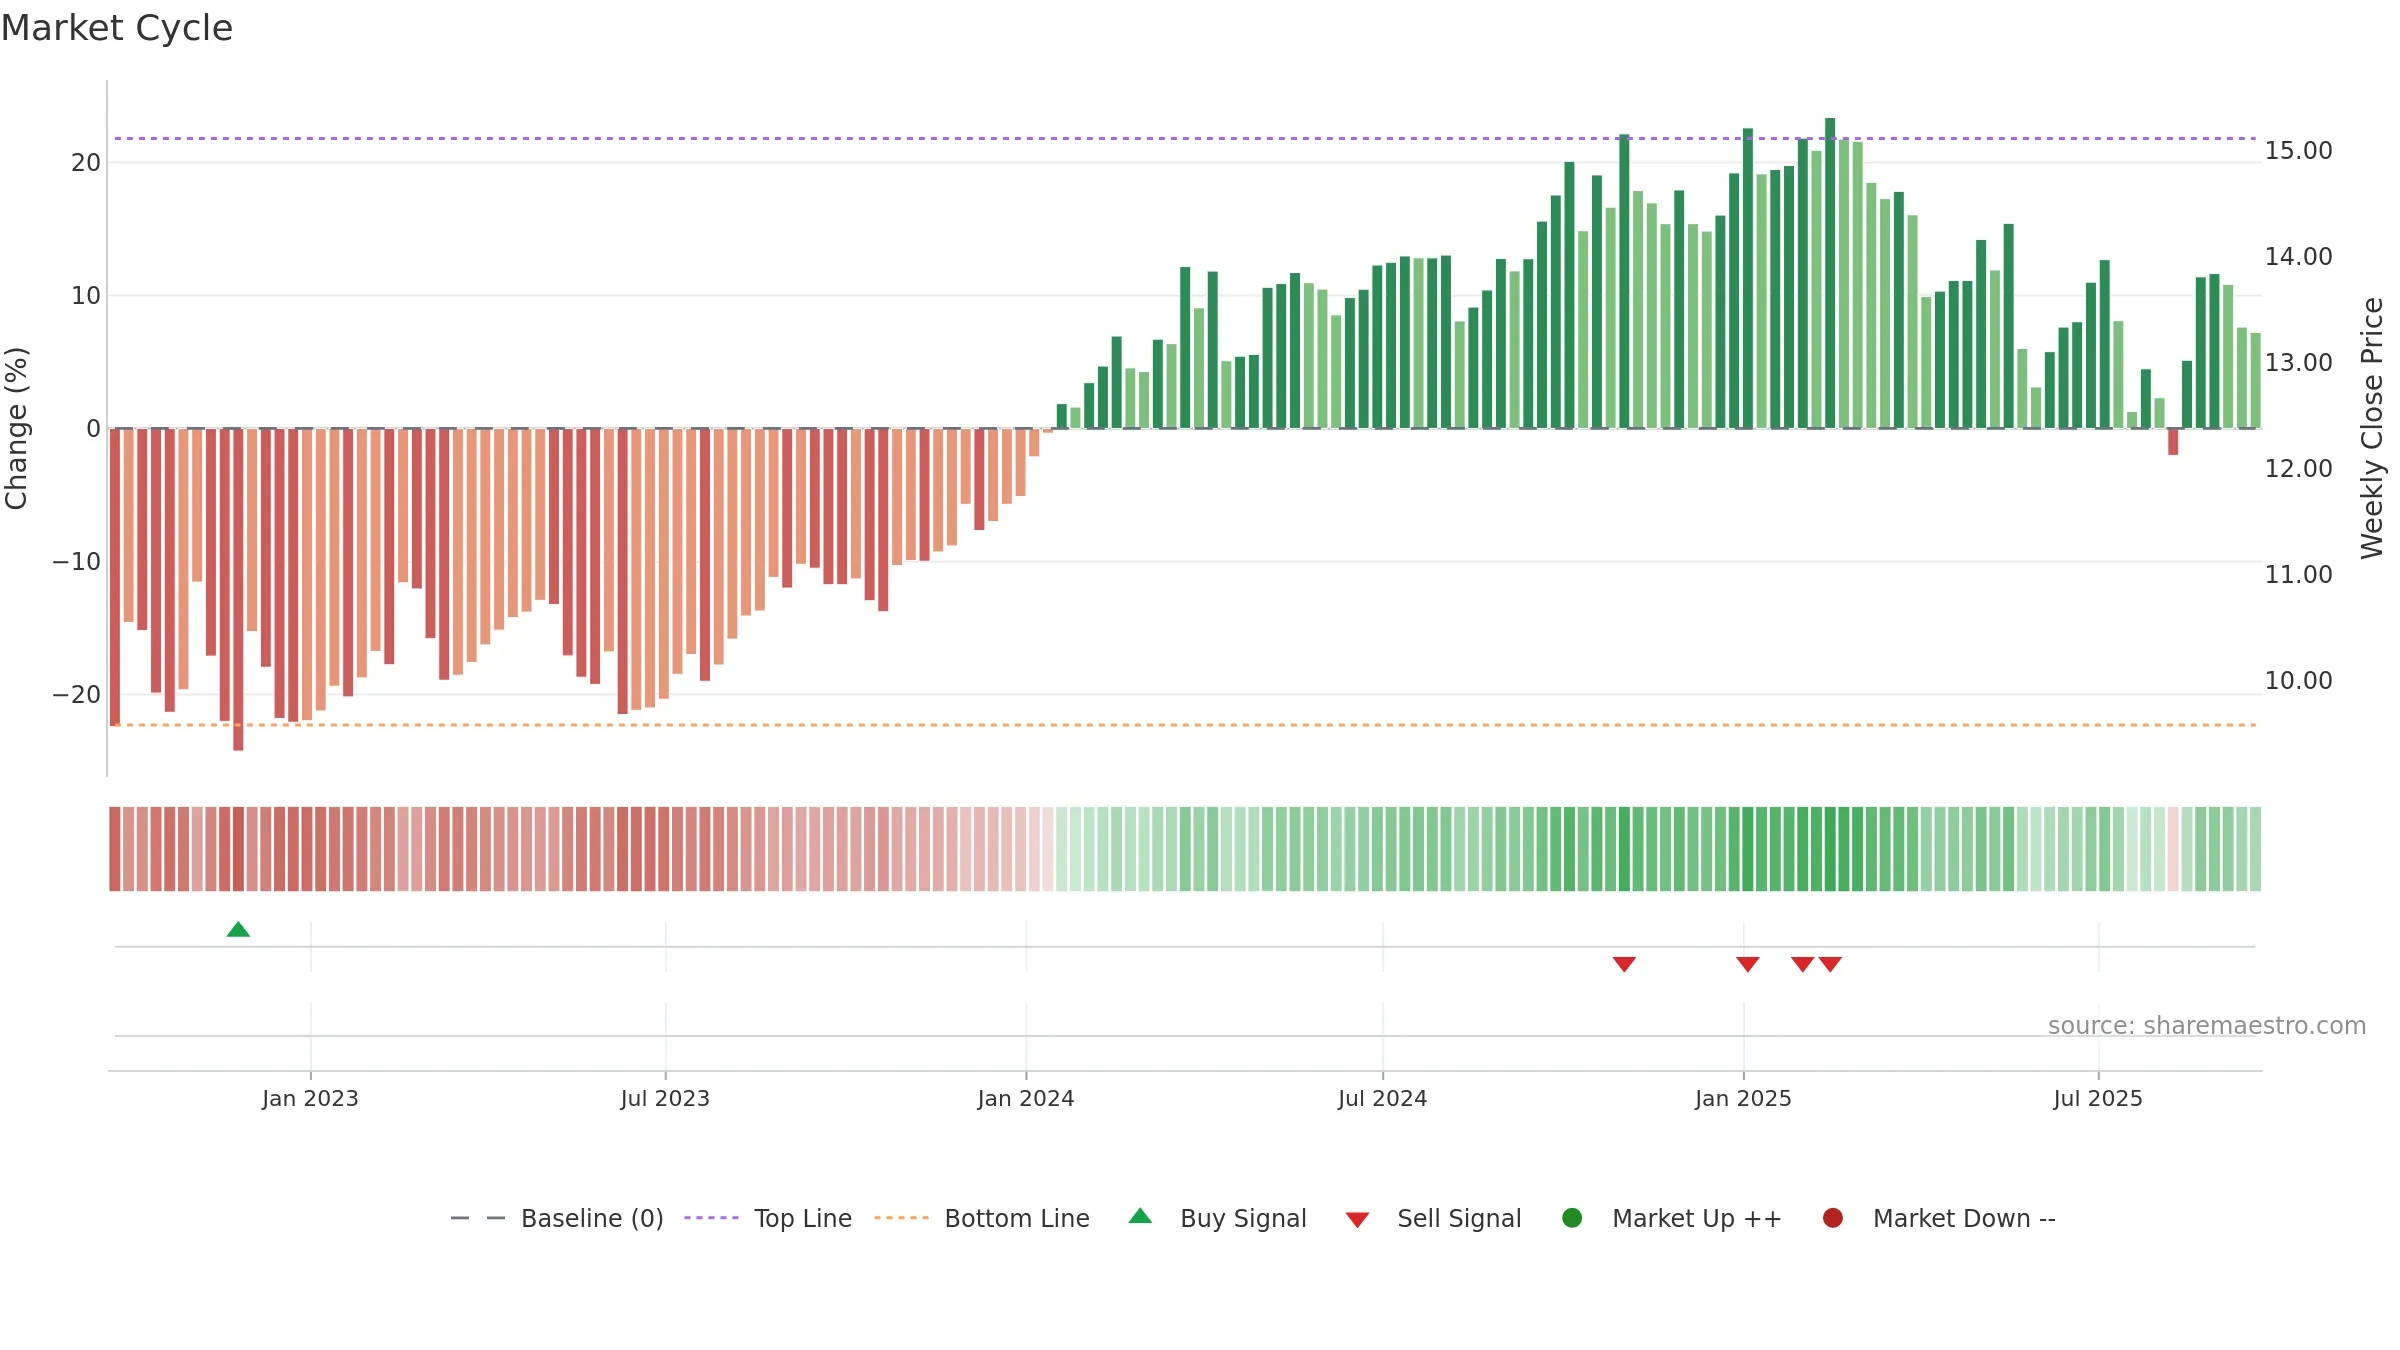Click the green buy signal triangle near Jan 2023
Viewport: 2400px width, 1350px height.
[x=238, y=930]
